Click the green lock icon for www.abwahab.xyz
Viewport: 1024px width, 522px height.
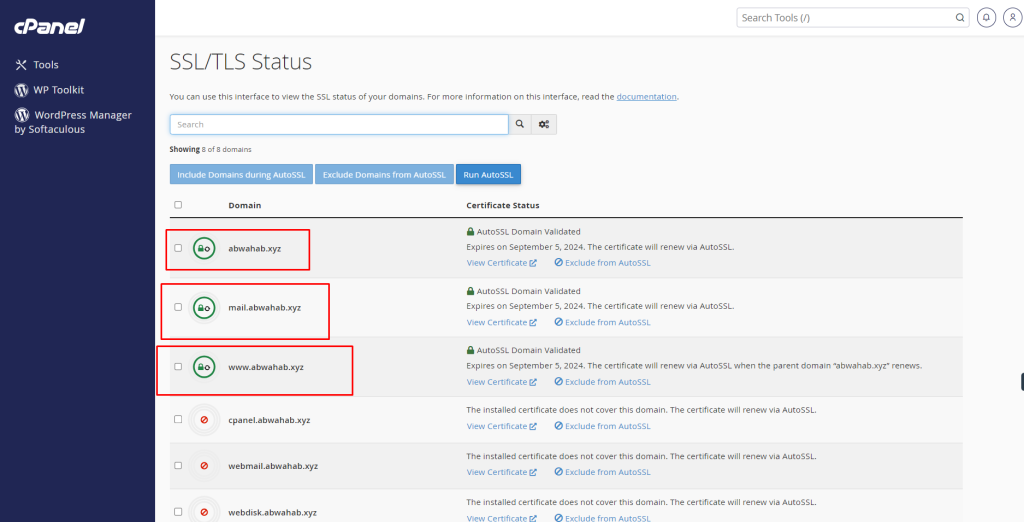pyautogui.click(x=204, y=367)
